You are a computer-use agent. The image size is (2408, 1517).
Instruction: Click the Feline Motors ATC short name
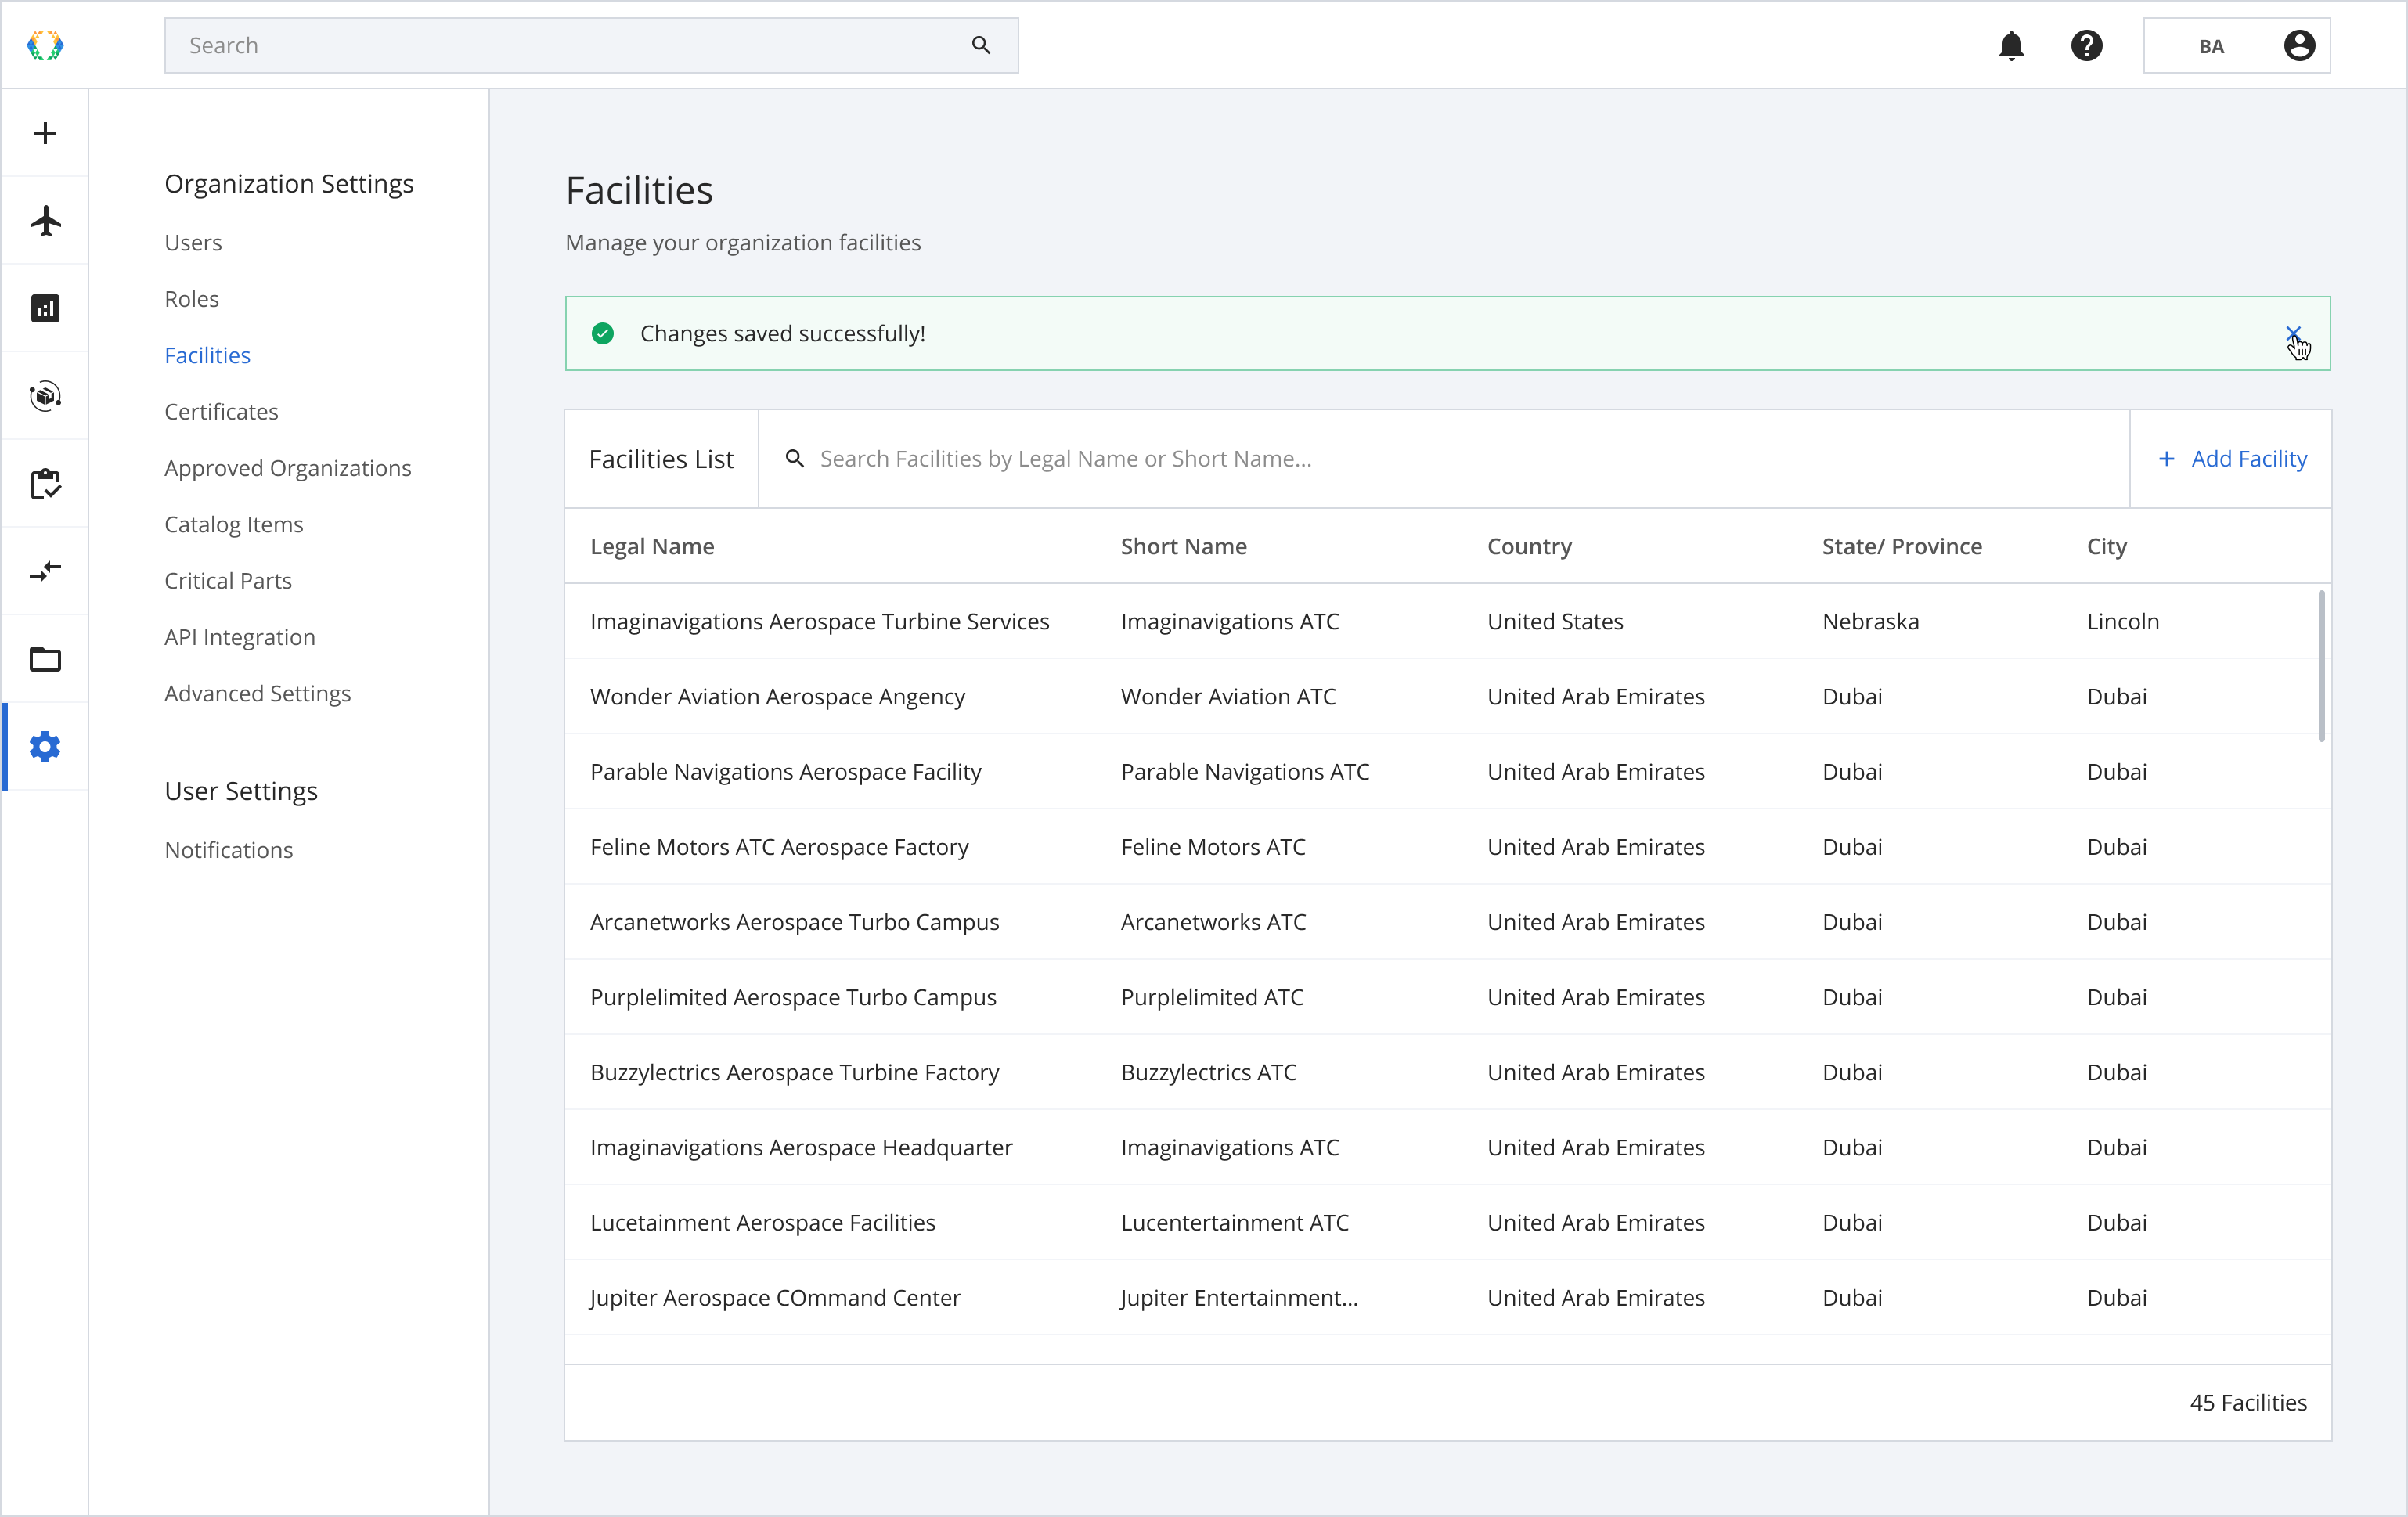pyautogui.click(x=1213, y=846)
